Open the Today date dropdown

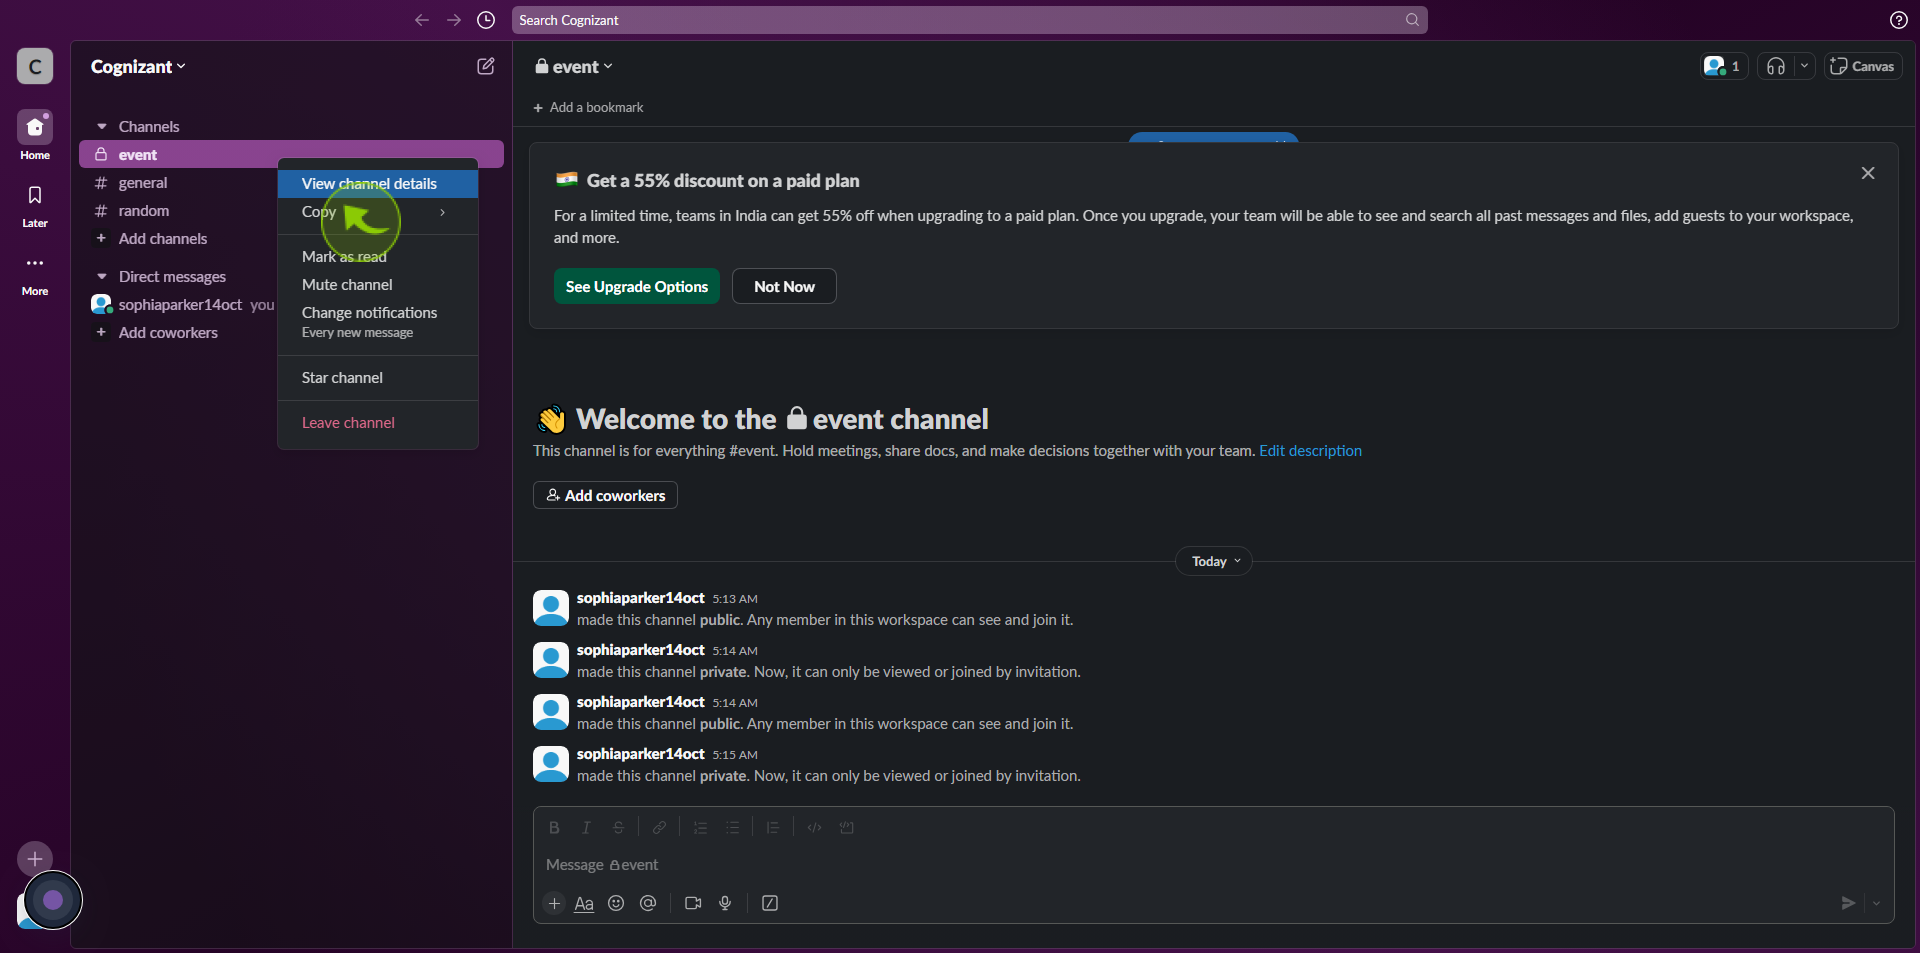coord(1214,561)
